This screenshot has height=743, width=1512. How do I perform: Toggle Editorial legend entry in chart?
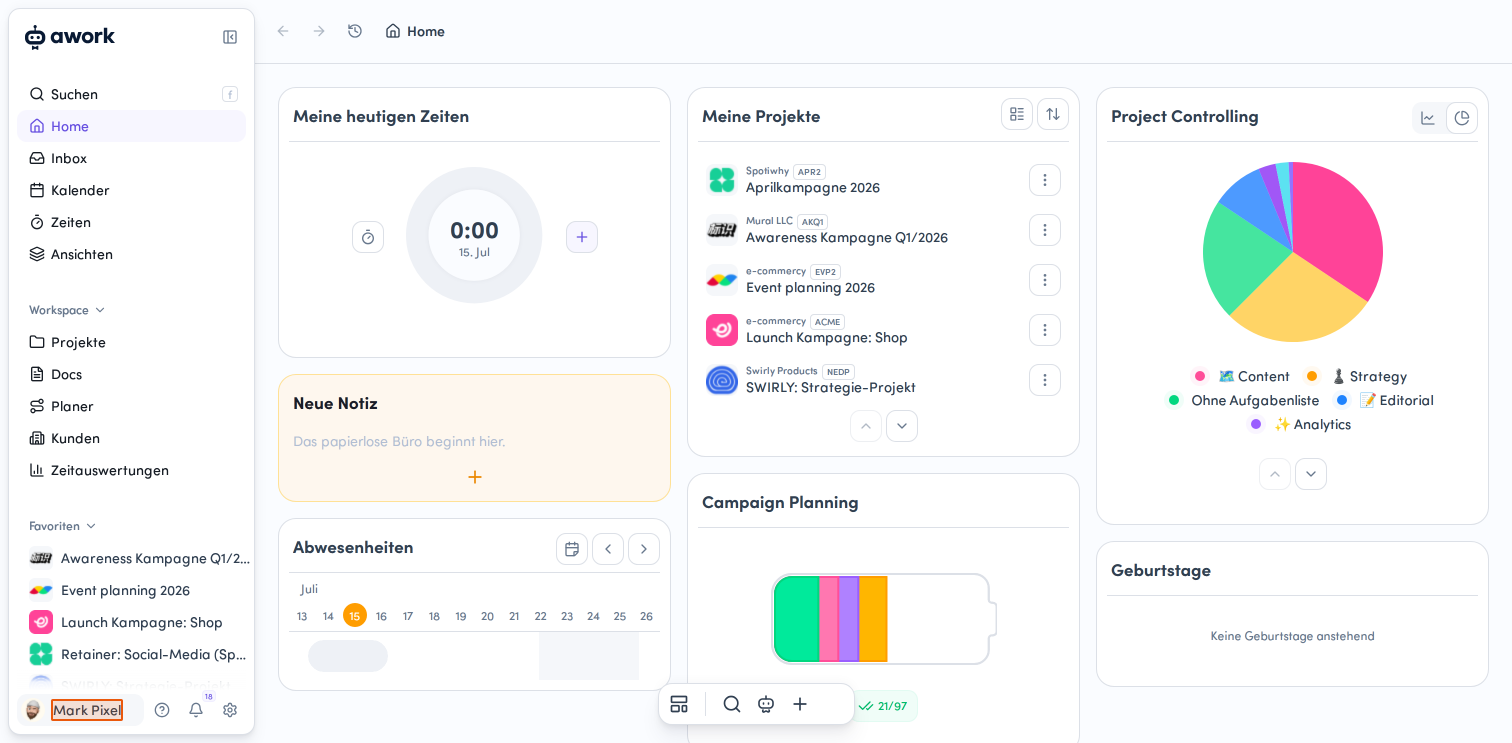tap(1385, 400)
